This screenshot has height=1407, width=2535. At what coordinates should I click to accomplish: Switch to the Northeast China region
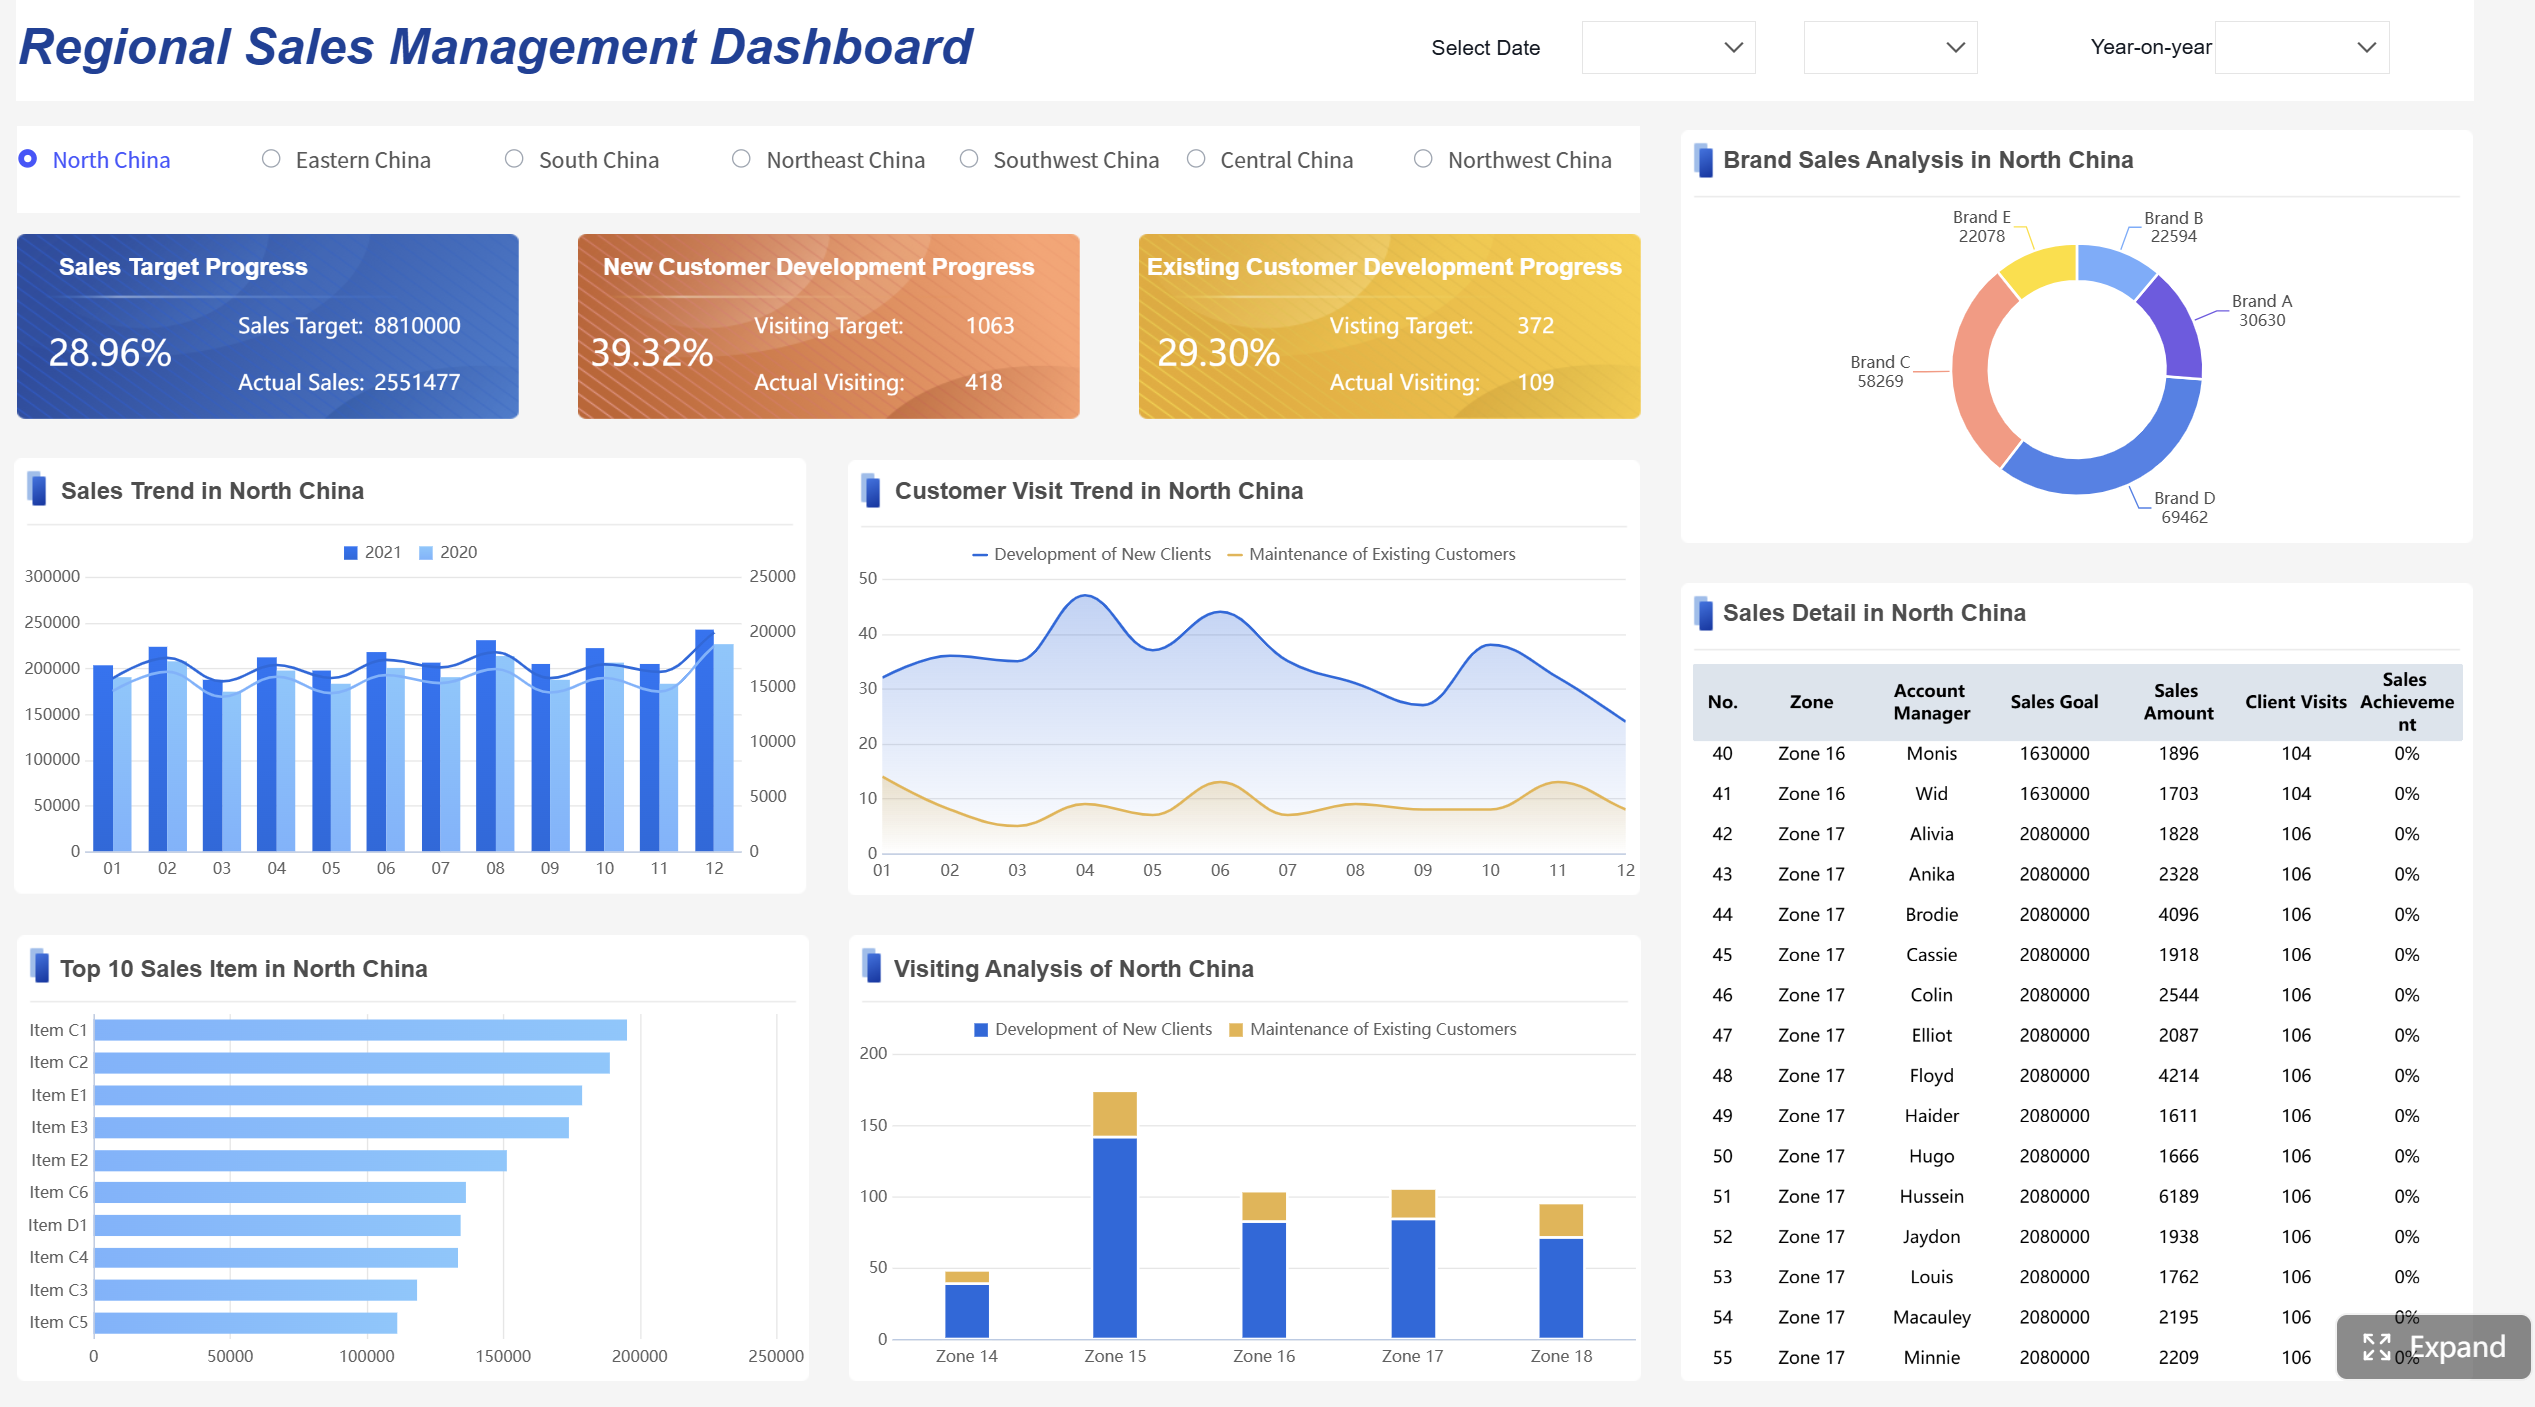(x=740, y=158)
